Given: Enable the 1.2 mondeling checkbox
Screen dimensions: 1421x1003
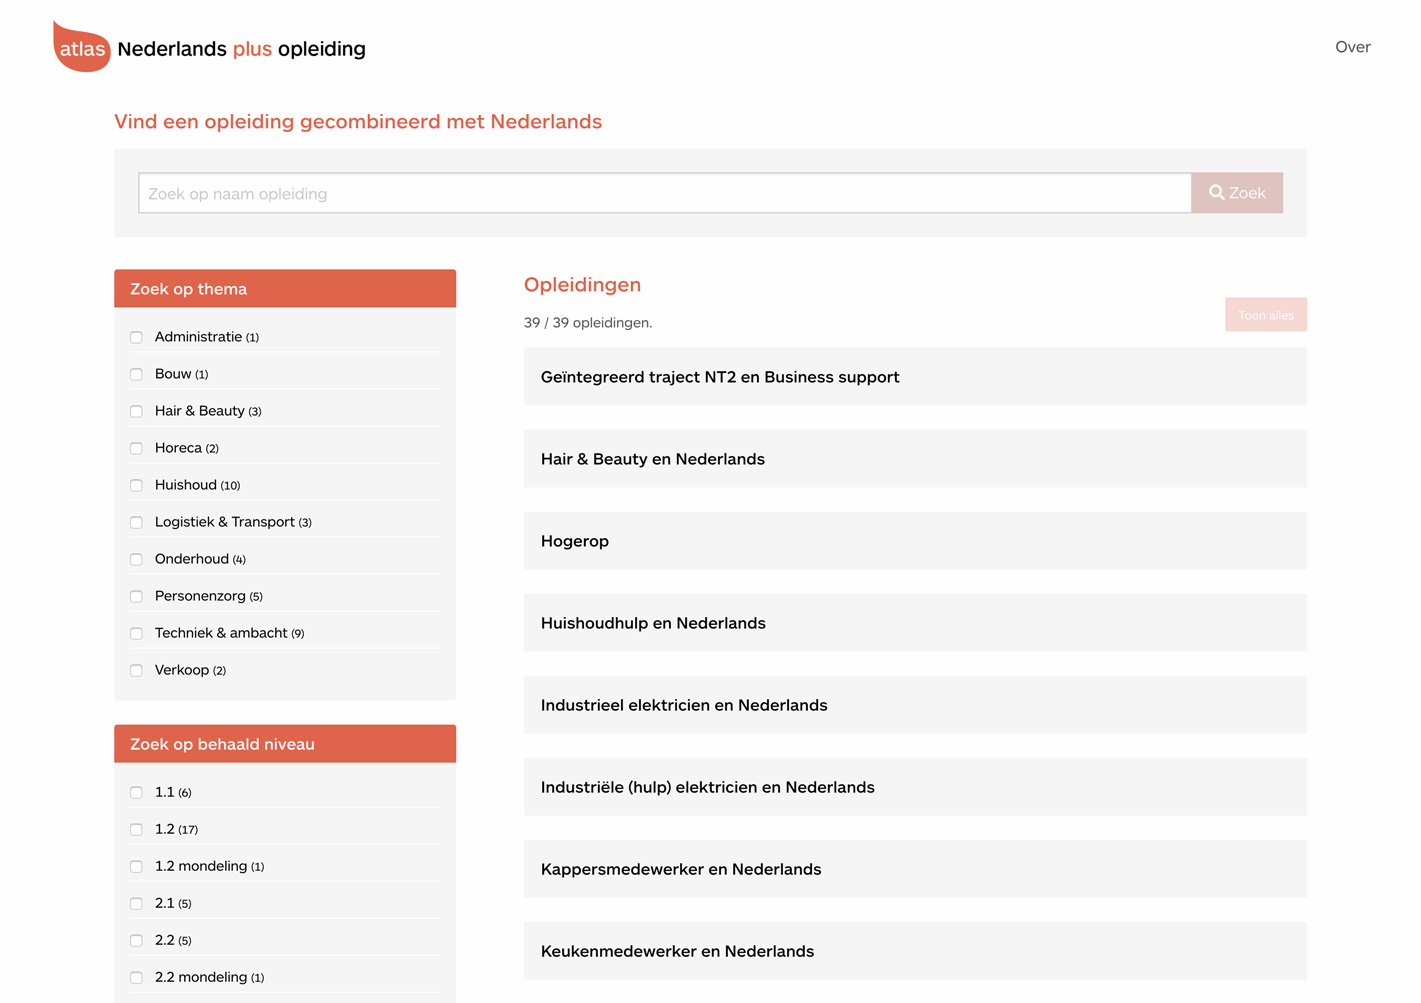Looking at the screenshot, I should 136,866.
